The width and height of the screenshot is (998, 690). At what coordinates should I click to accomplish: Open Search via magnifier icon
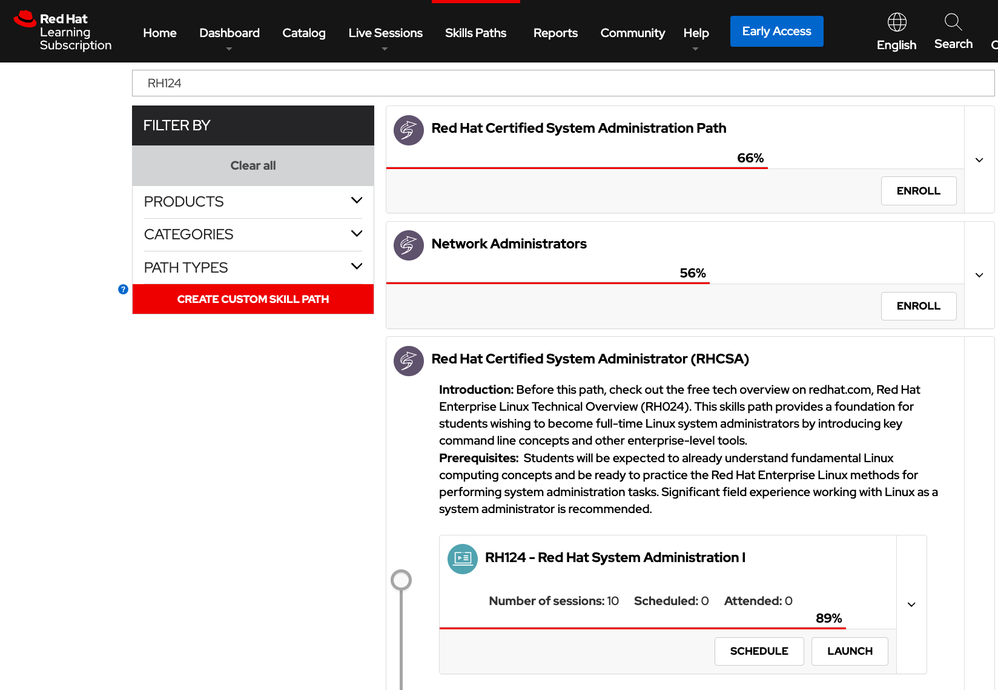click(x=953, y=22)
